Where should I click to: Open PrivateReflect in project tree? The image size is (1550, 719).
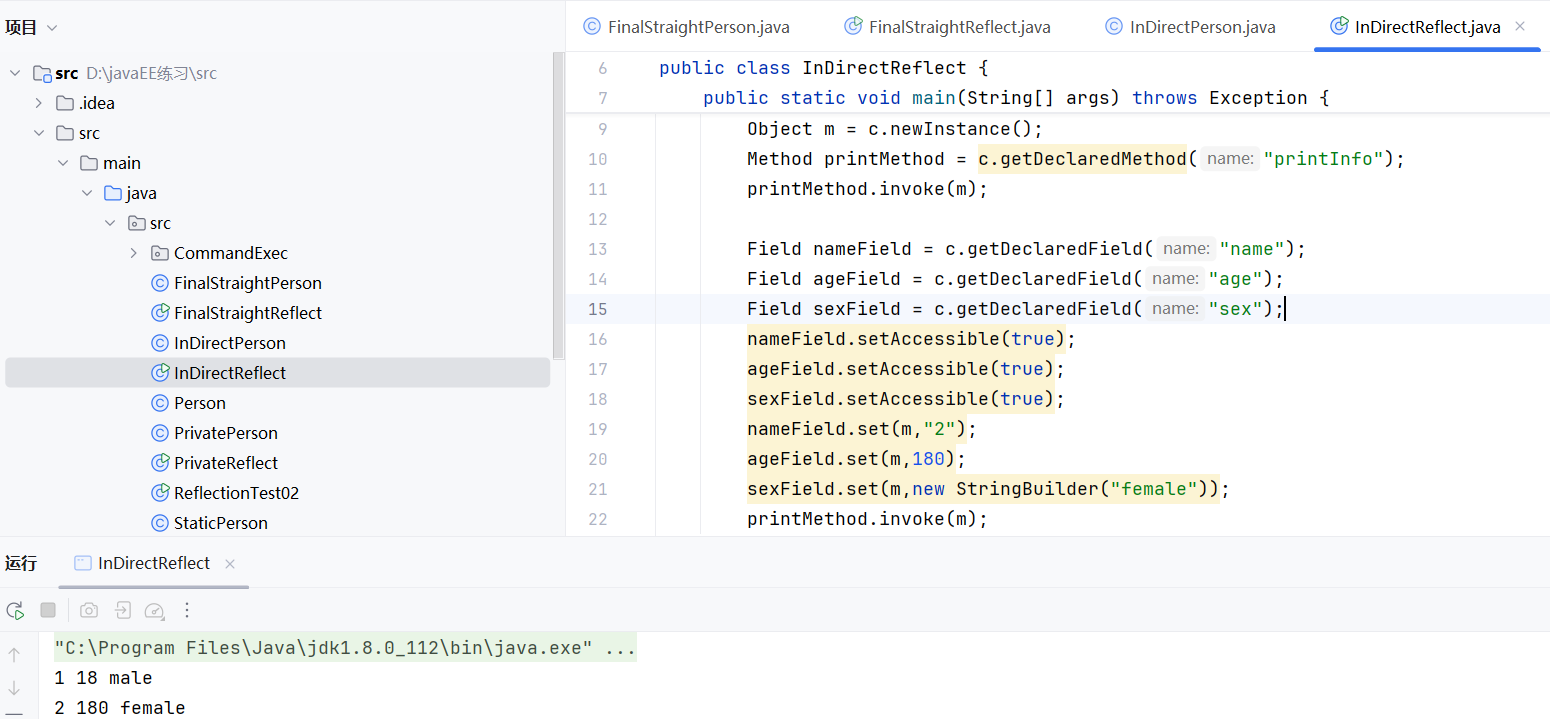tap(226, 463)
